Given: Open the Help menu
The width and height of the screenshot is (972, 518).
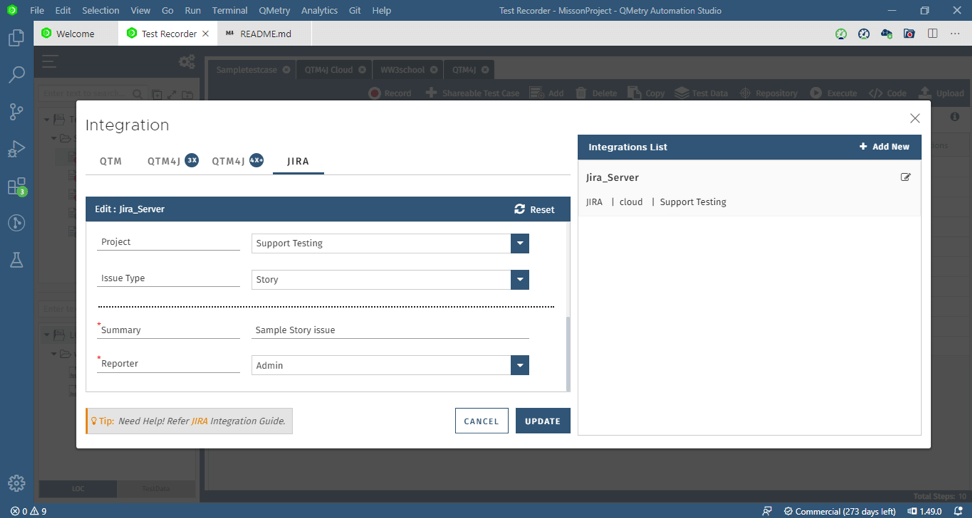Looking at the screenshot, I should coord(382,11).
